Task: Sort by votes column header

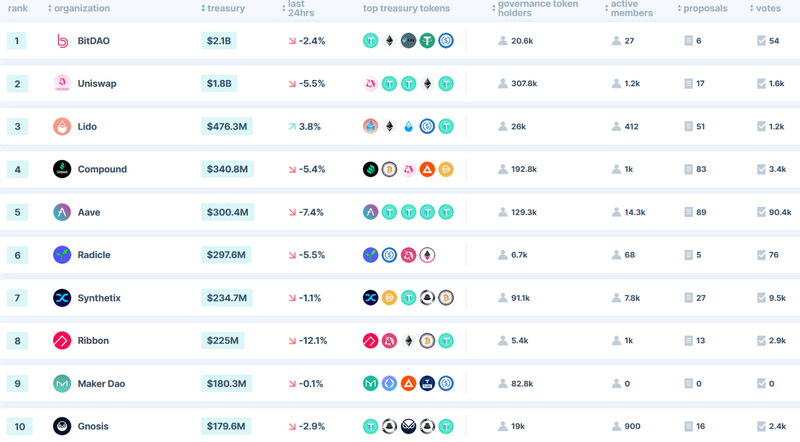Action: [x=765, y=8]
